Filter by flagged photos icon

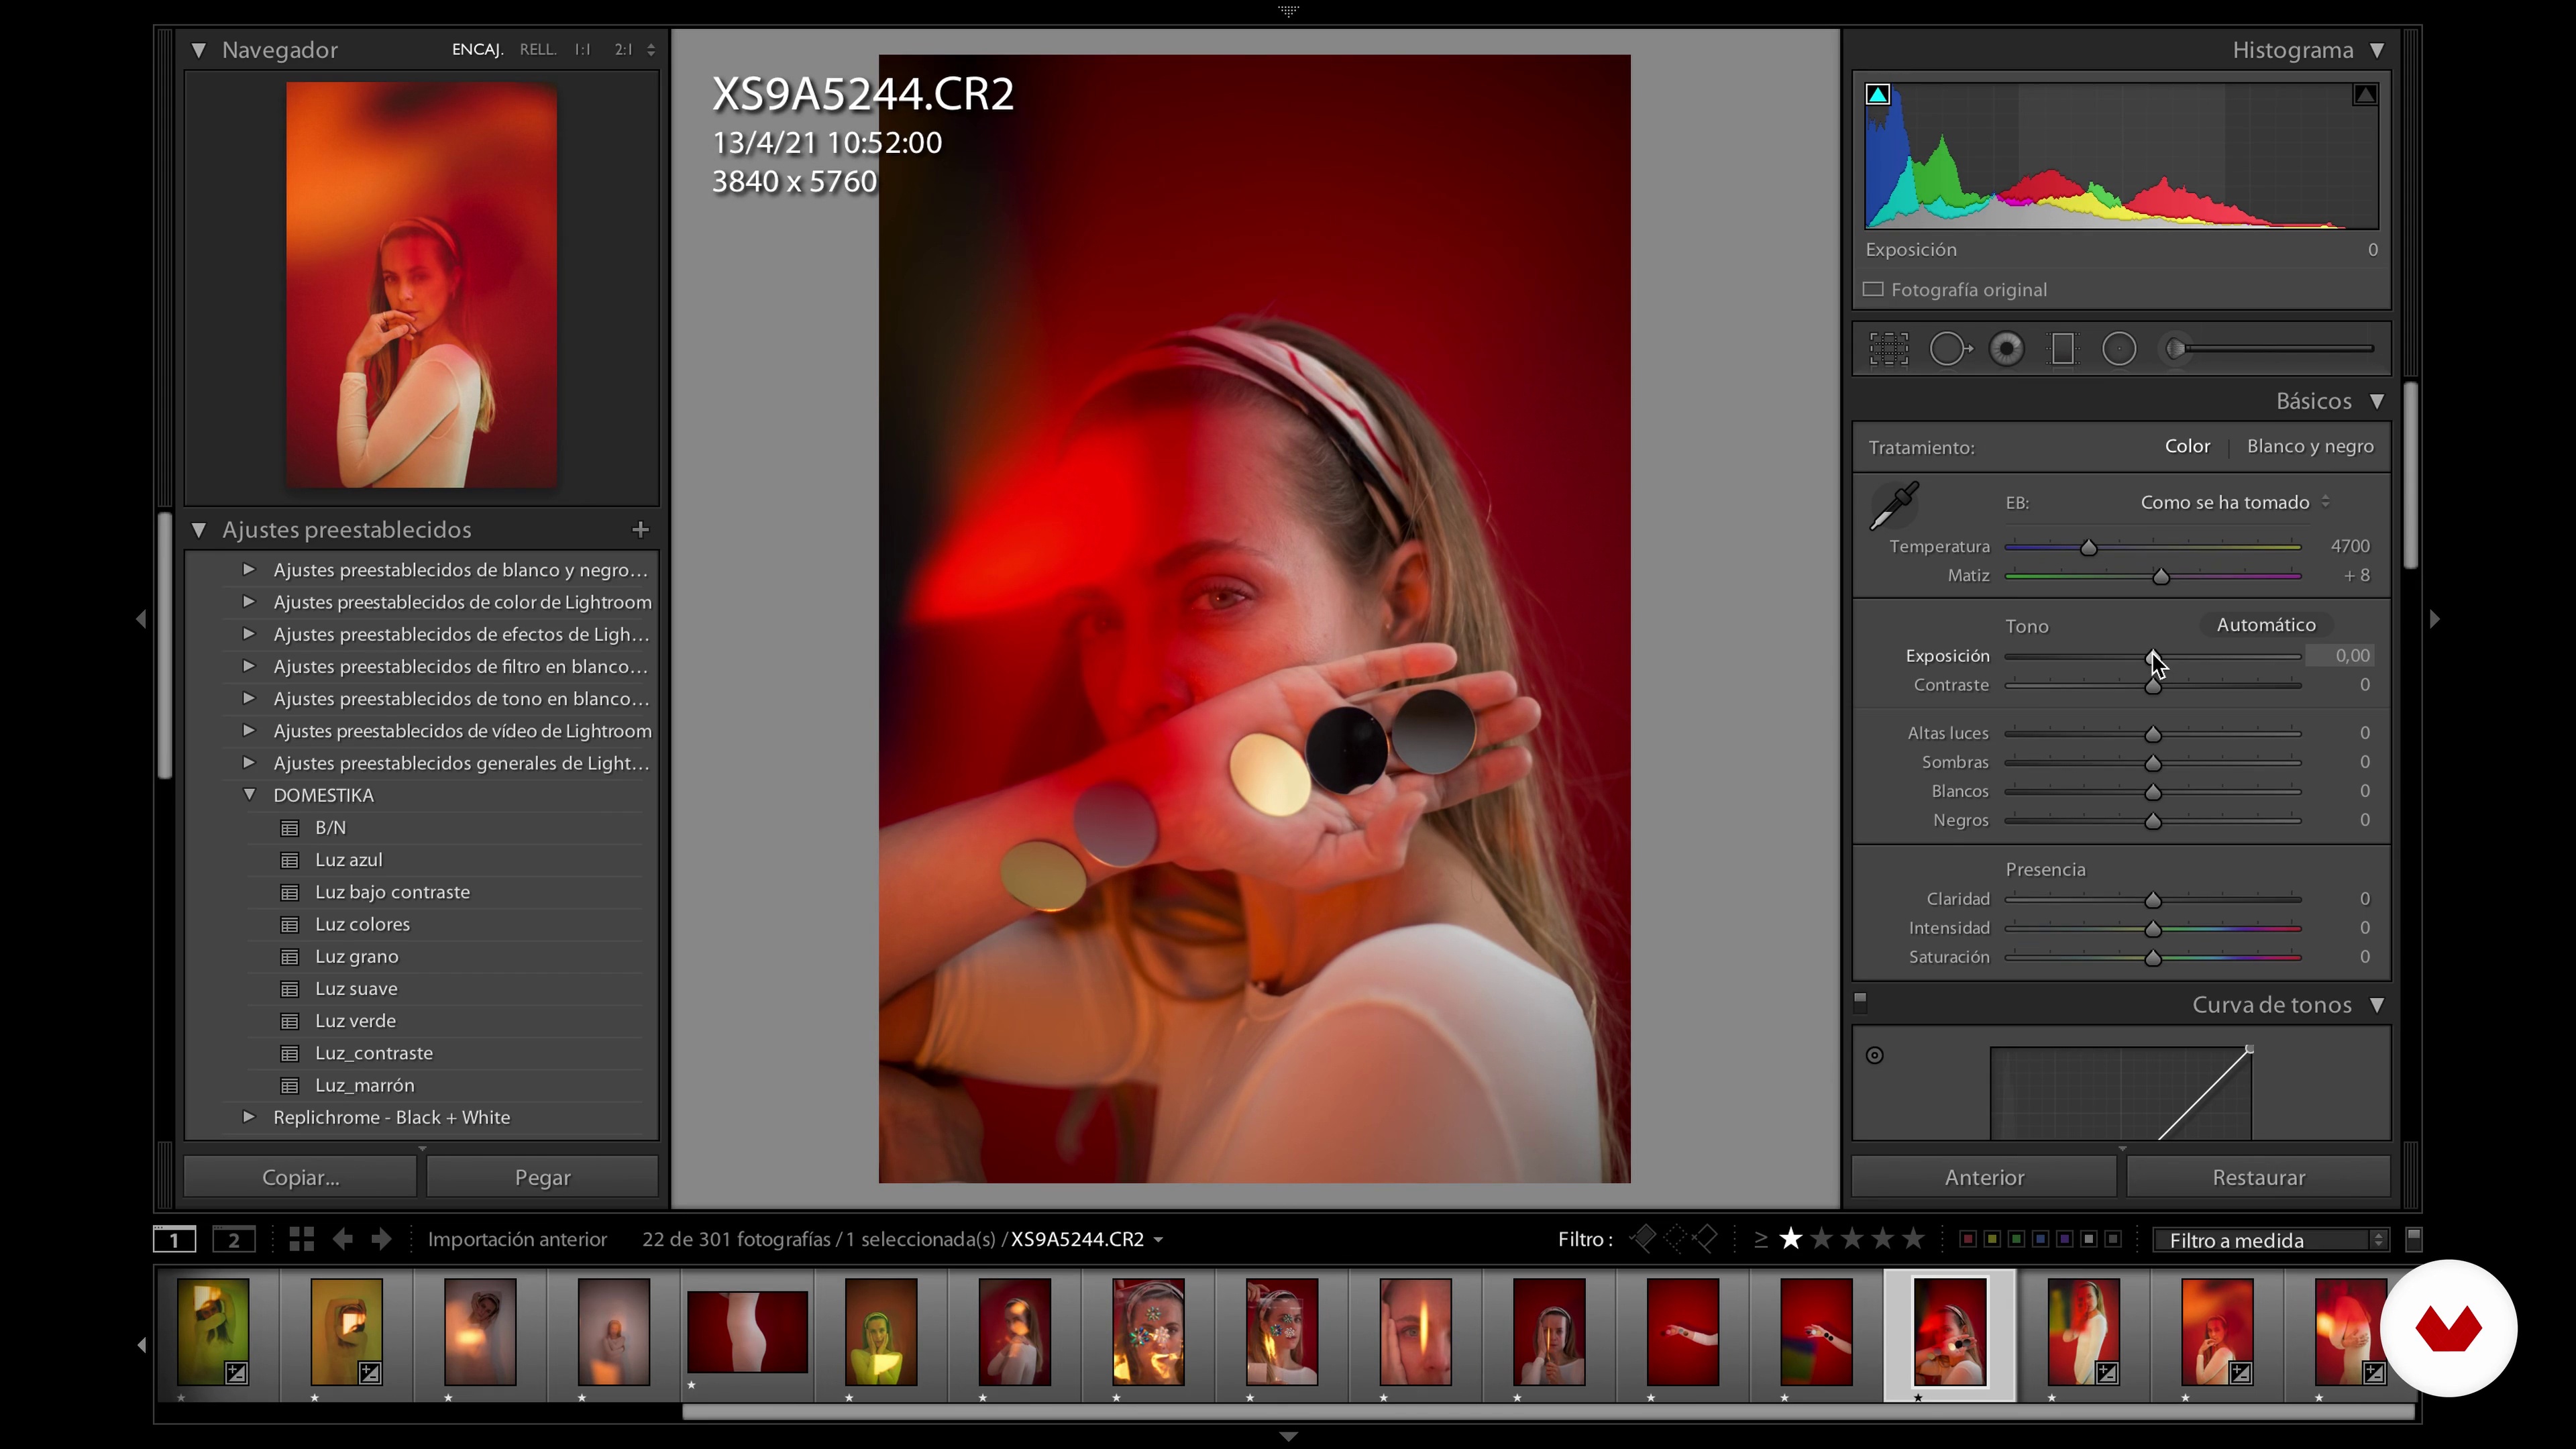pos(1642,1239)
